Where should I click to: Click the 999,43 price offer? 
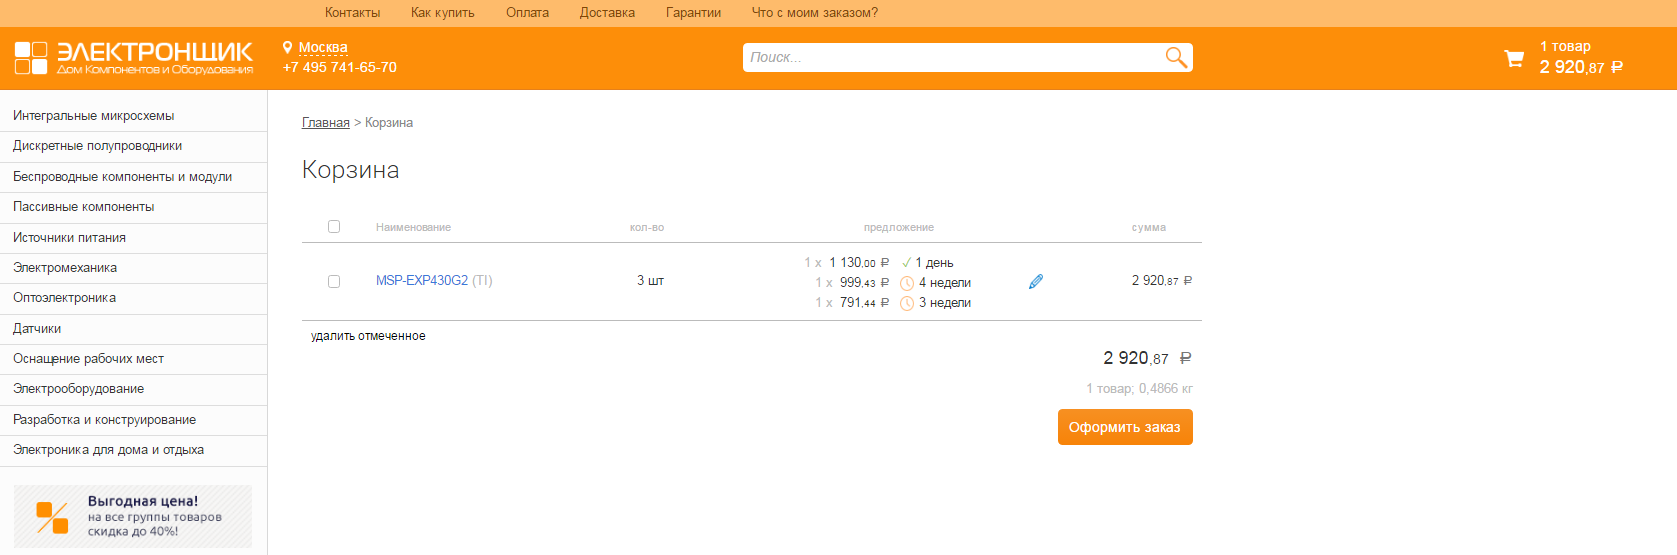(864, 283)
